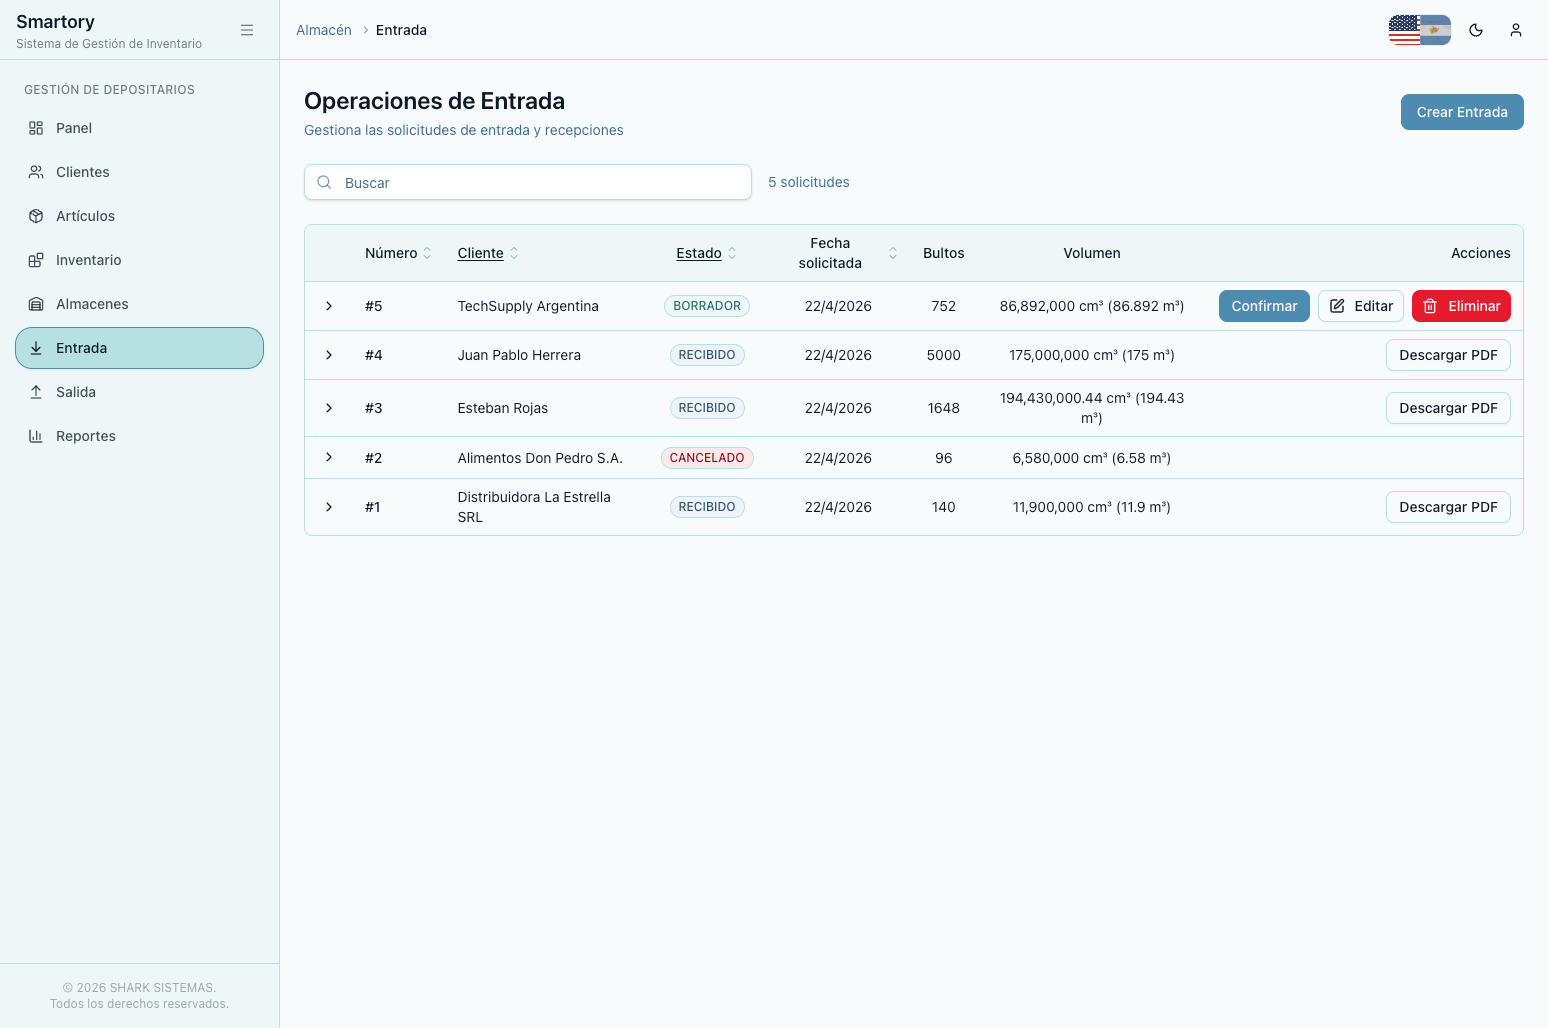Switch language using the US flag
1548x1028 pixels.
pos(1403,30)
